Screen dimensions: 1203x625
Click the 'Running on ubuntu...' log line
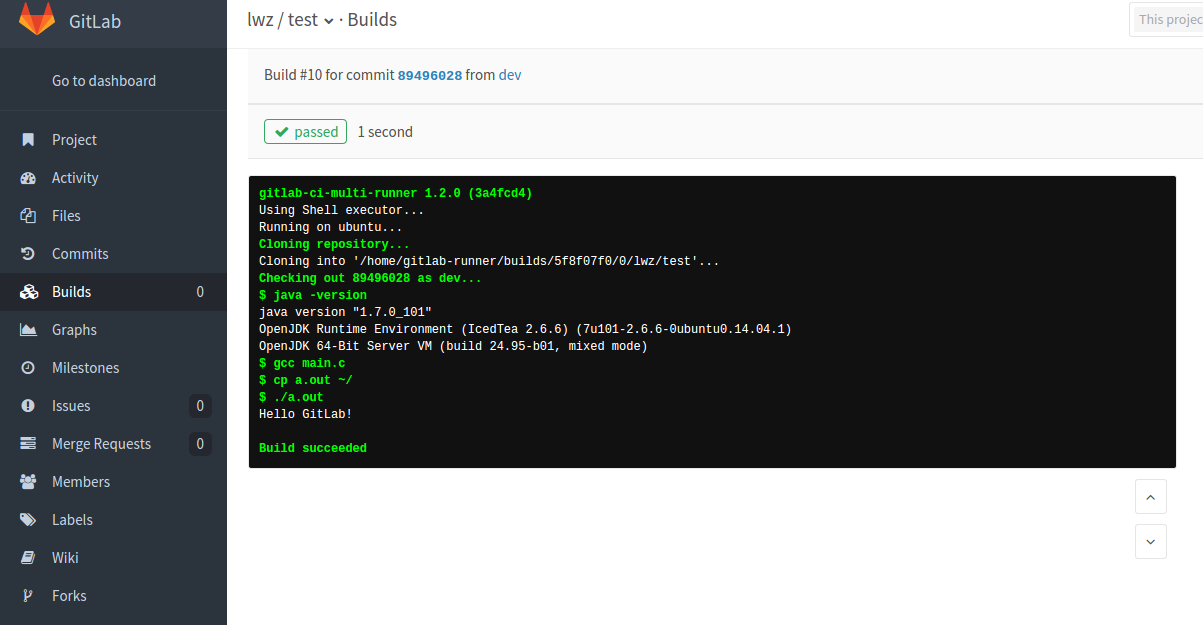coord(331,228)
